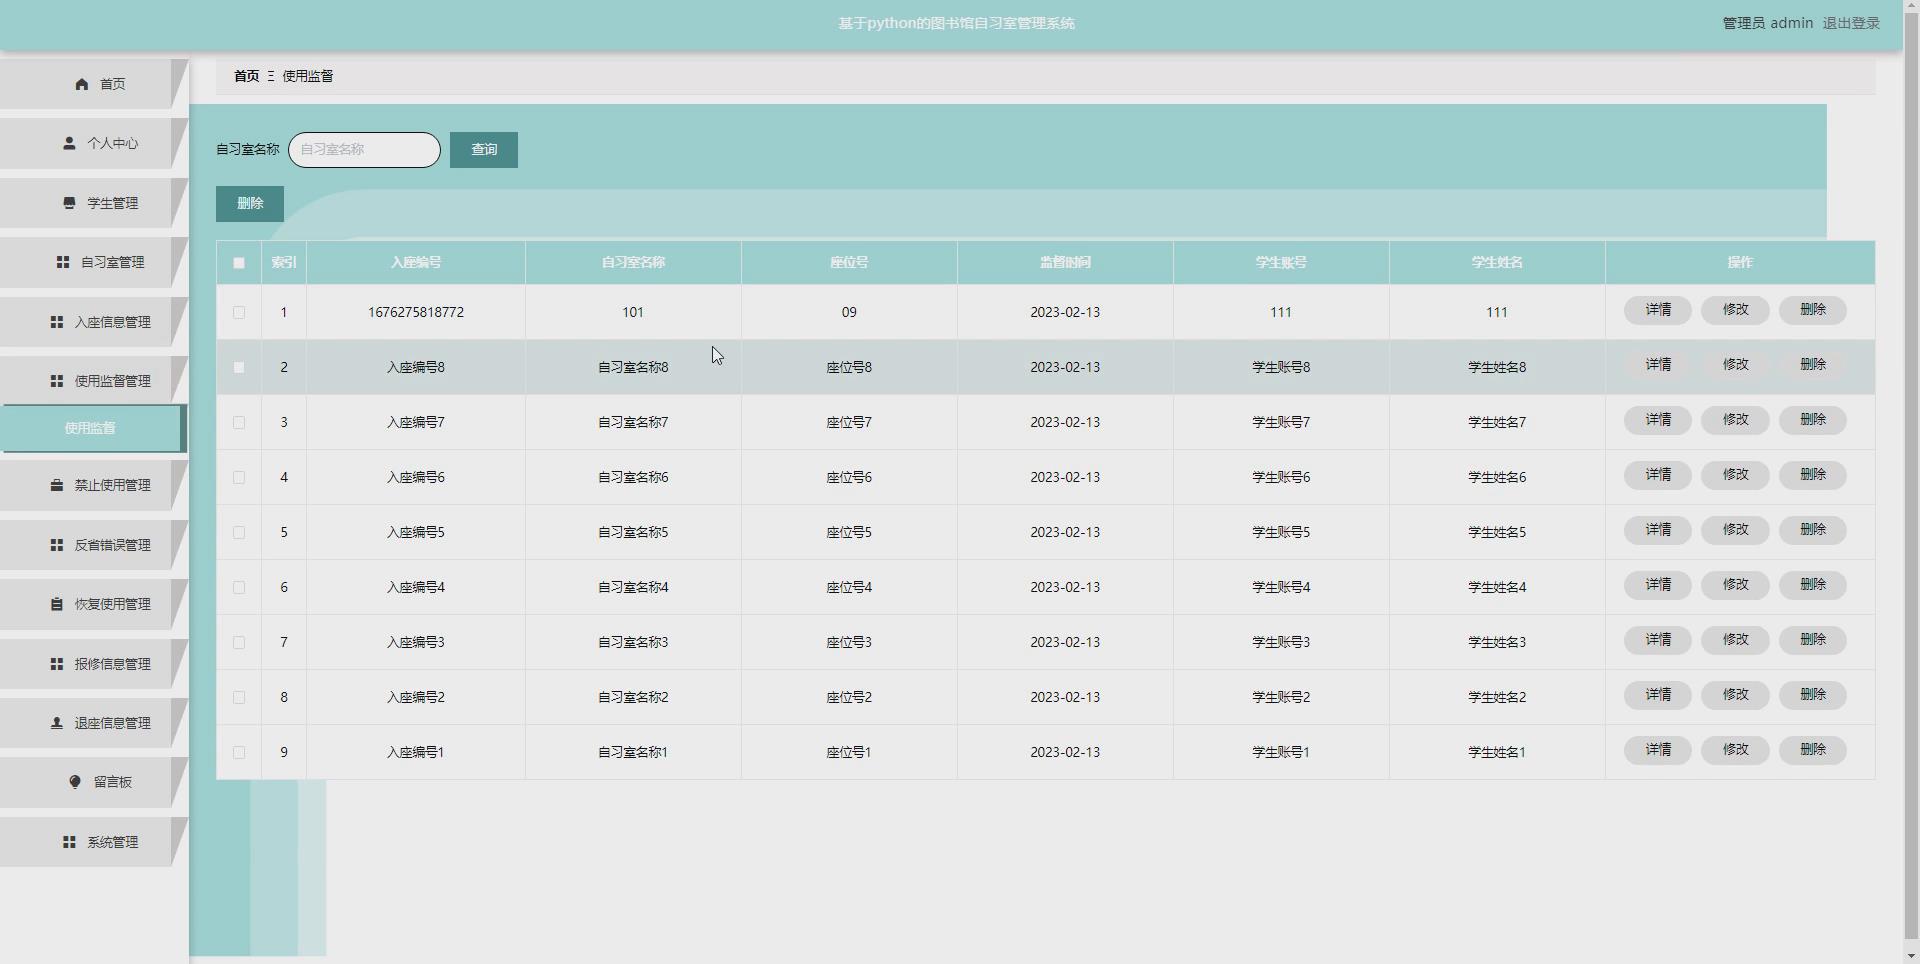Expand the 报修信息管理 sidebar menu
This screenshot has height=964, width=1920.
tap(92, 664)
